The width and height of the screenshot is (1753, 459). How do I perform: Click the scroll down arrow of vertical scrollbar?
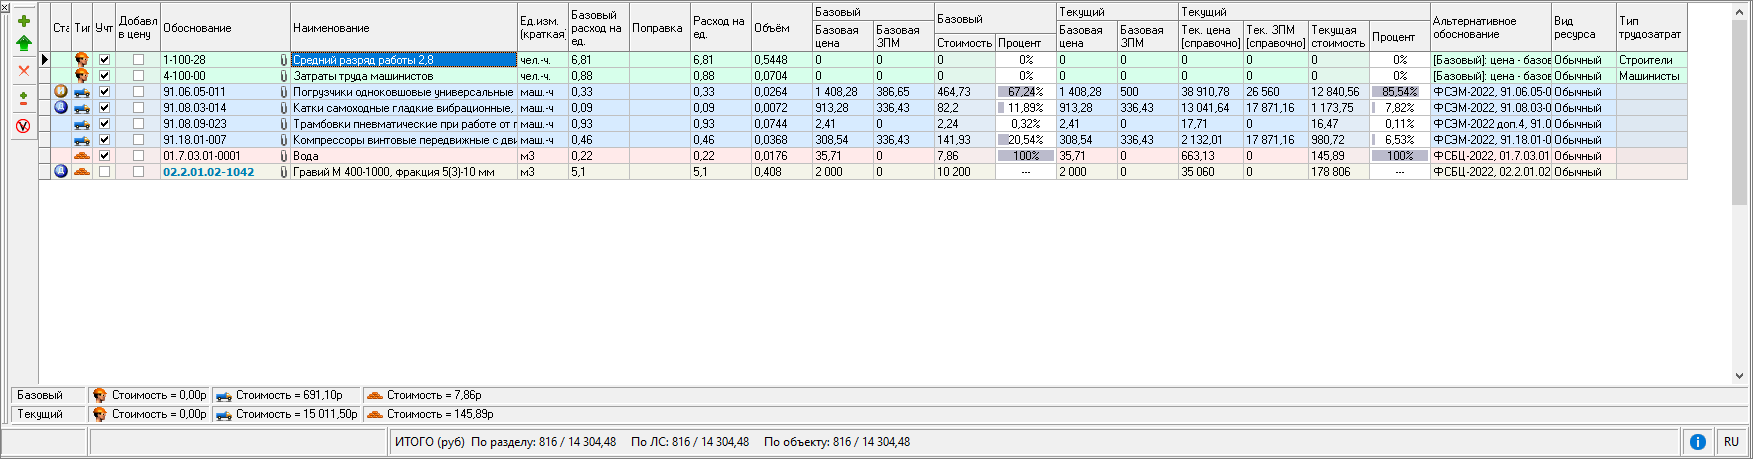coord(1739,376)
